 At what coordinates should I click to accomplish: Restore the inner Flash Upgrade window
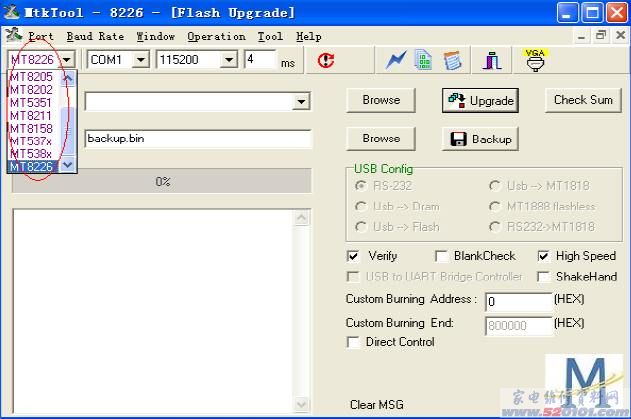tap(600, 36)
